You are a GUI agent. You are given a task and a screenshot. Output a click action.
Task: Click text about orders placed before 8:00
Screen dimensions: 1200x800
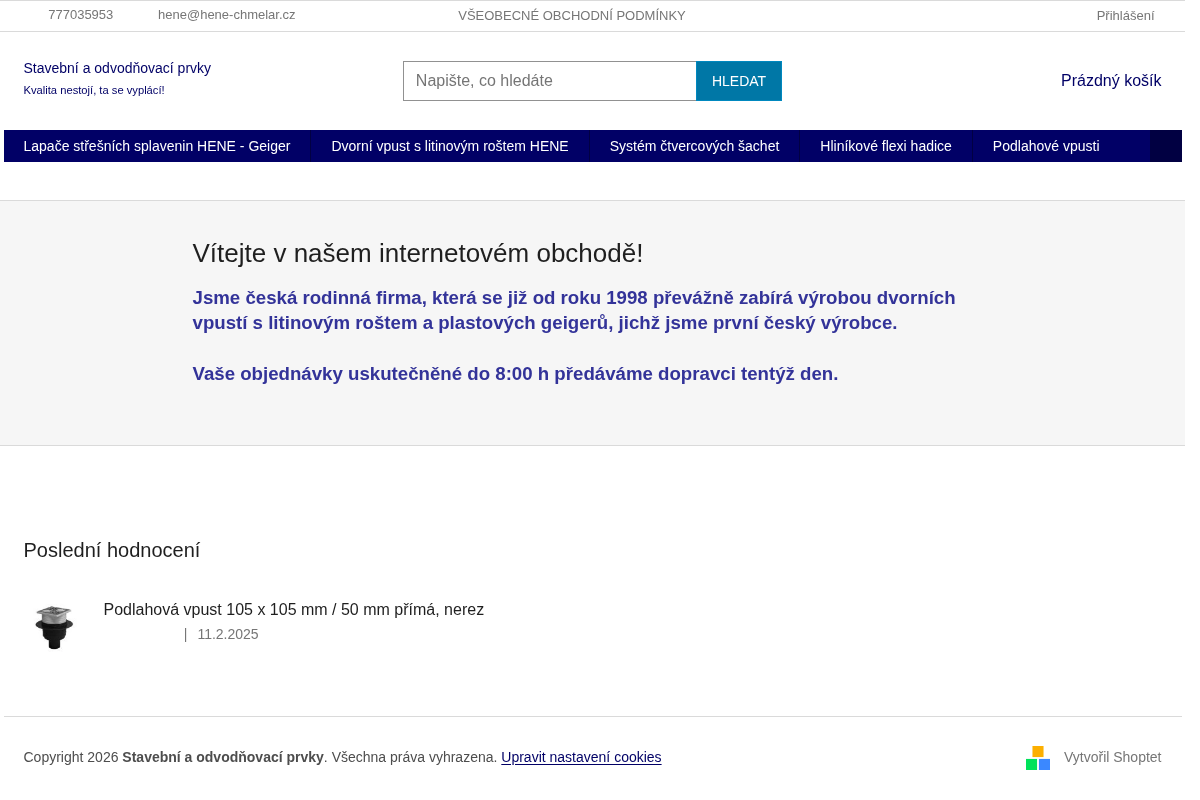515,374
